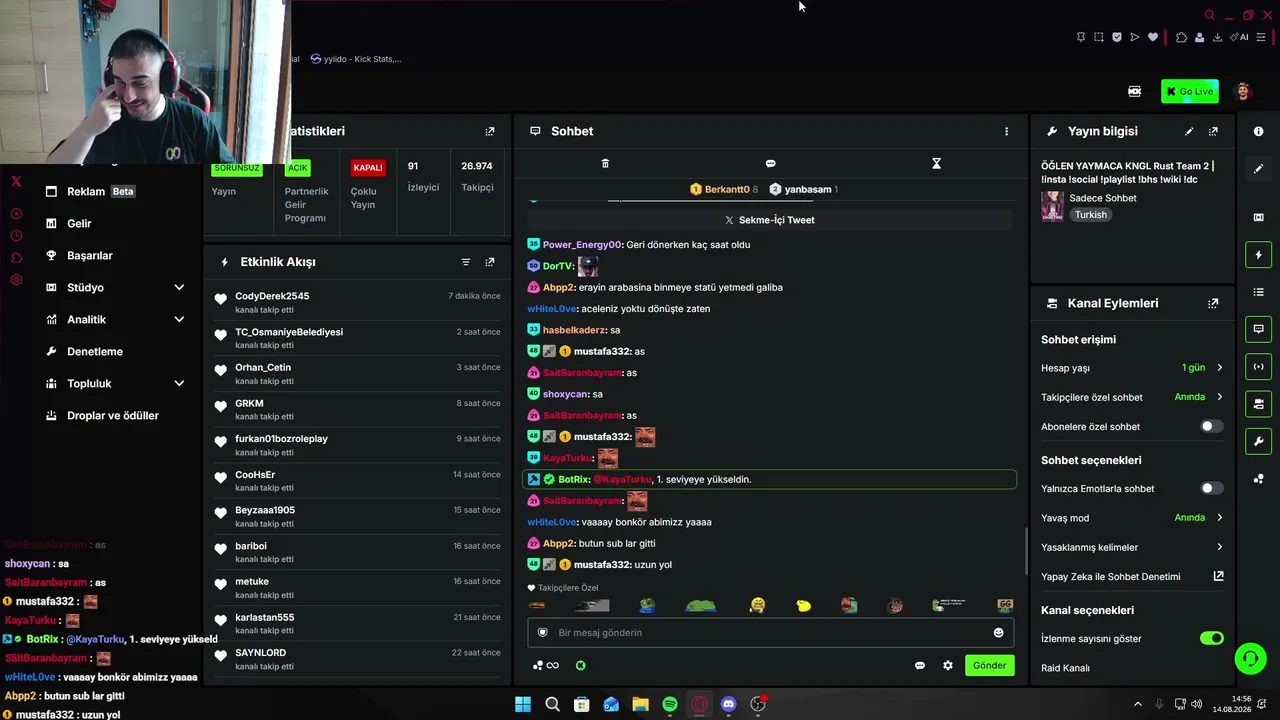The height and width of the screenshot is (720, 1280).
Task: Click the green Go Live button
Action: pos(1189,91)
